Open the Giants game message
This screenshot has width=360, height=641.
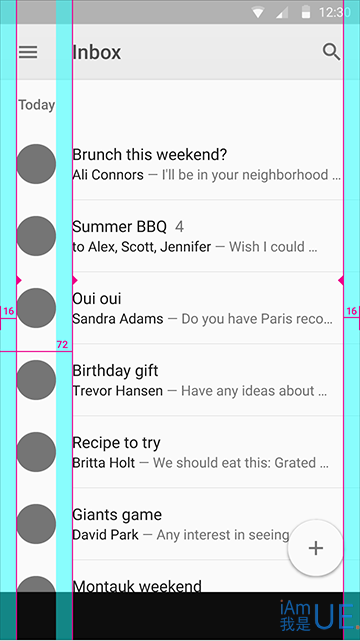pos(180,524)
